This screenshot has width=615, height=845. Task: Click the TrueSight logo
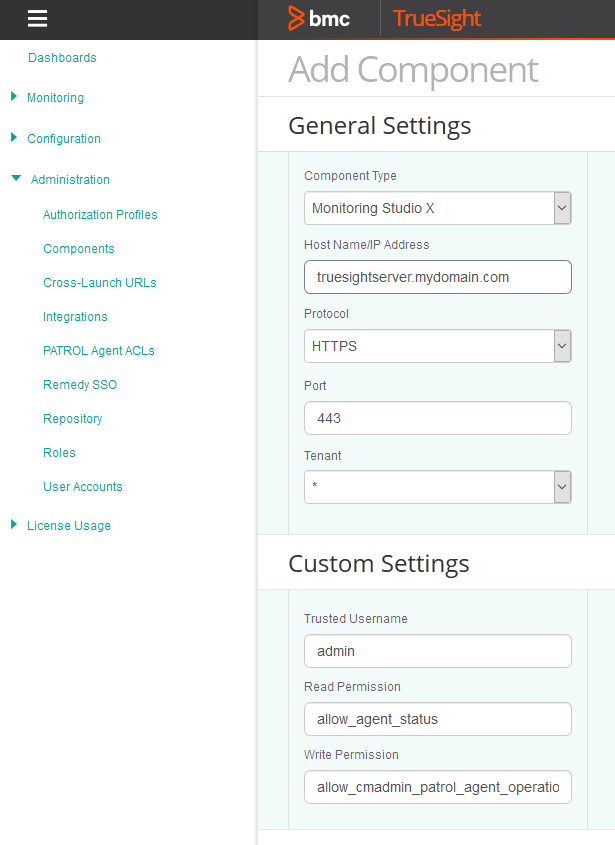click(438, 18)
